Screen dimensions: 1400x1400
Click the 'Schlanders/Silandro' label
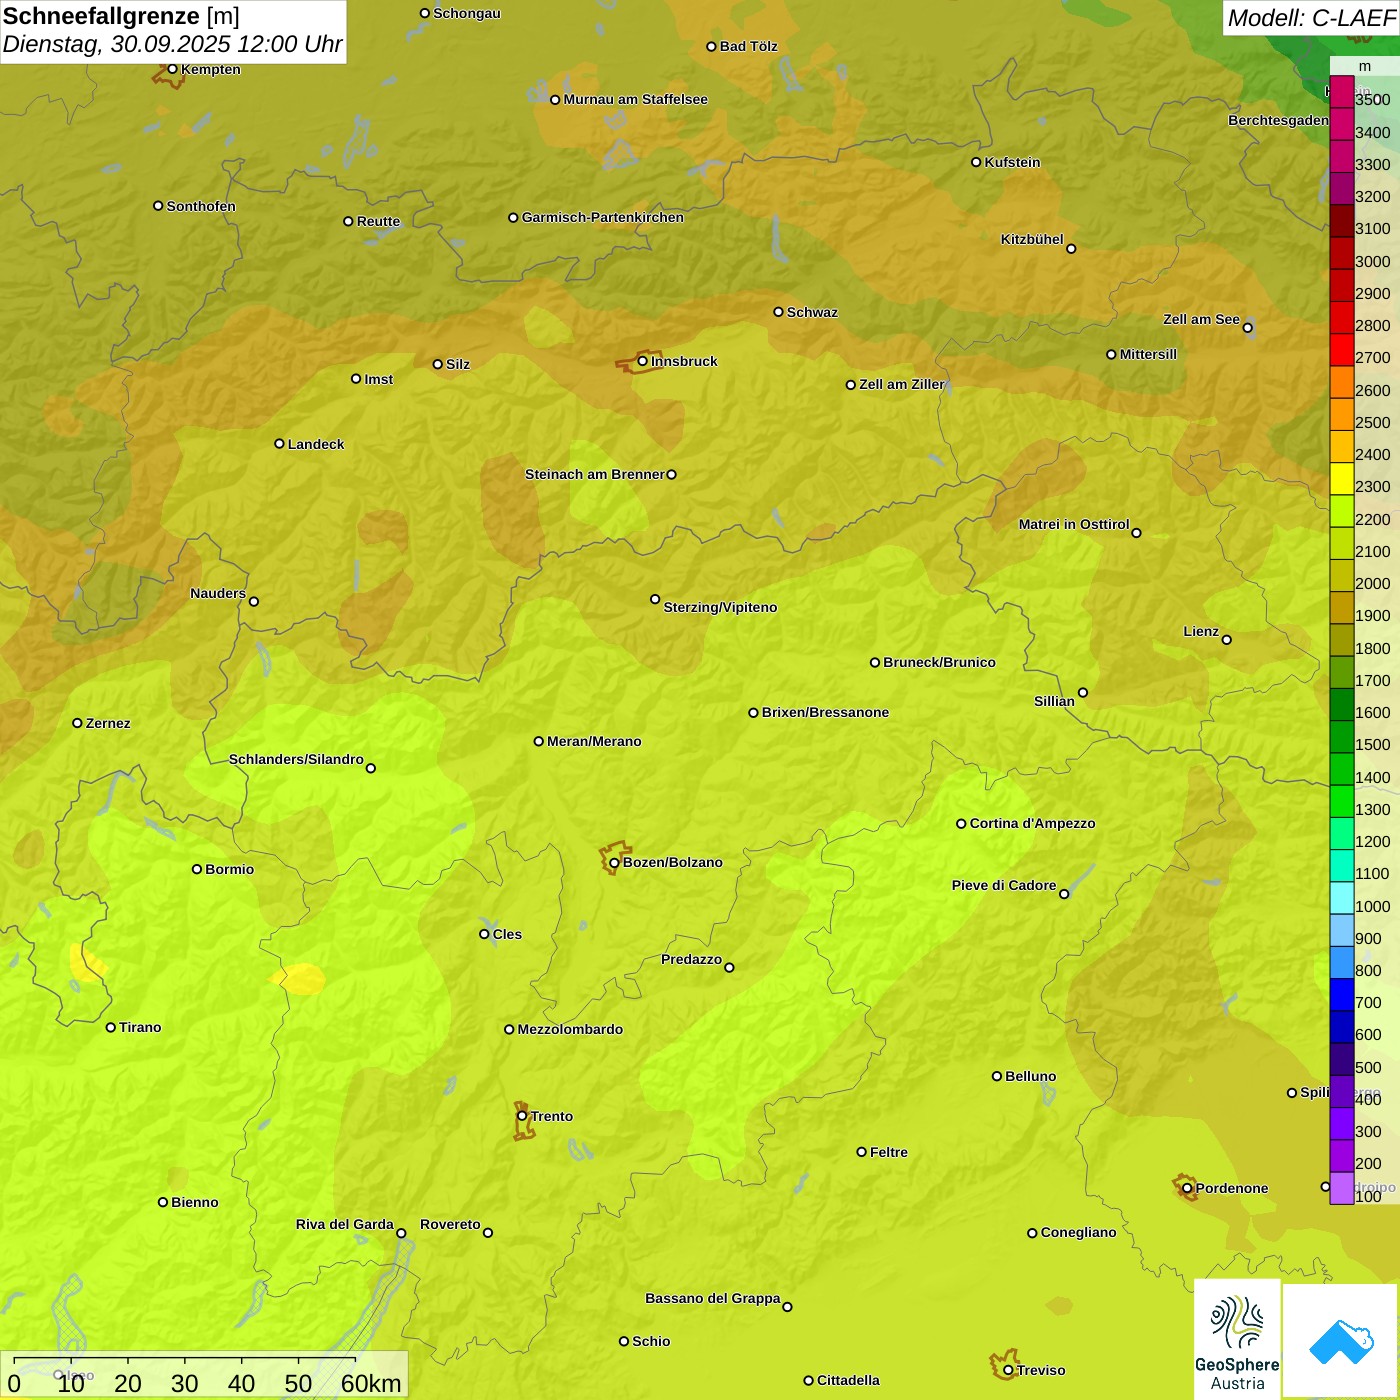coord(296,759)
